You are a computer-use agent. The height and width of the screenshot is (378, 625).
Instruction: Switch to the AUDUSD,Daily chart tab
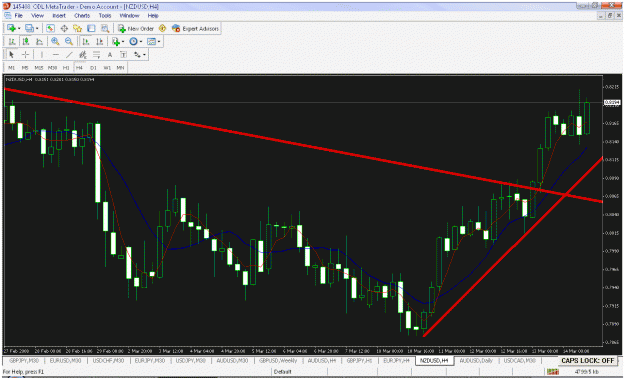coord(476,360)
